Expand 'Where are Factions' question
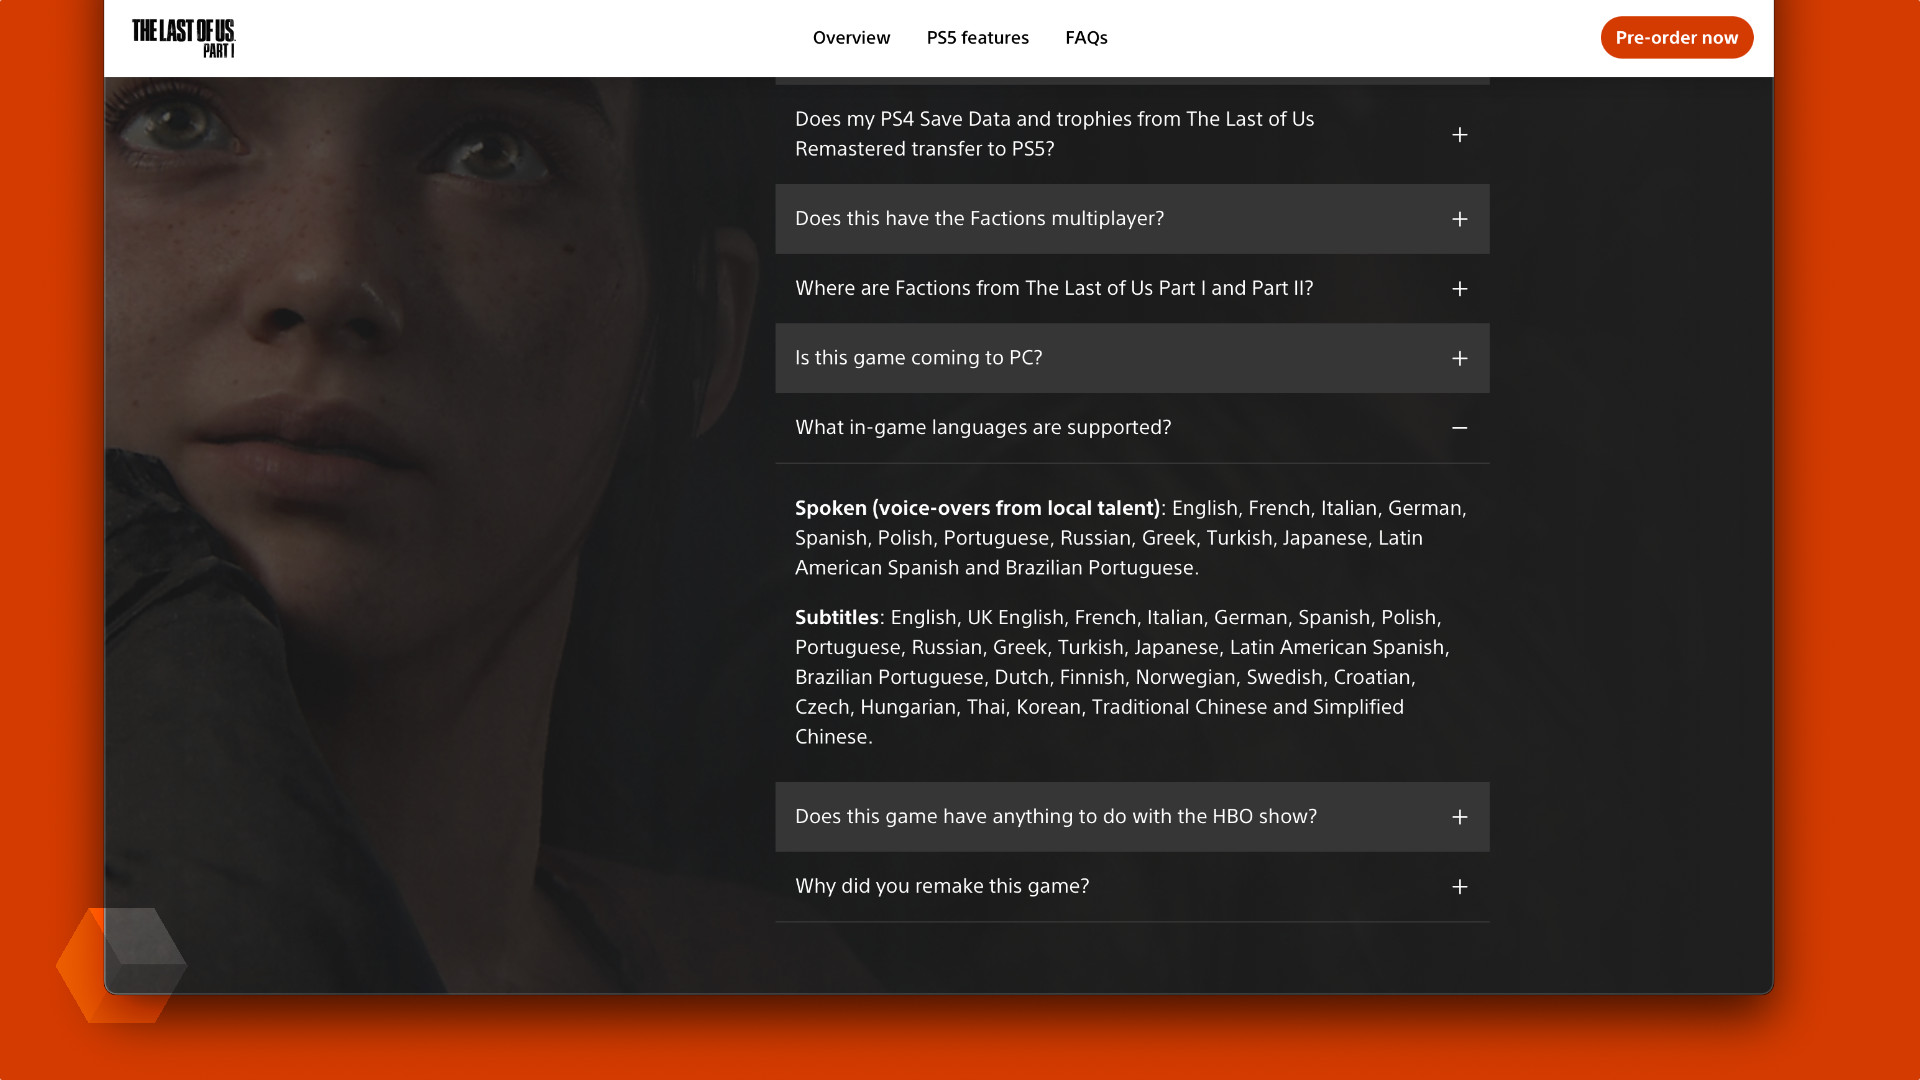1920x1080 pixels. [1132, 289]
